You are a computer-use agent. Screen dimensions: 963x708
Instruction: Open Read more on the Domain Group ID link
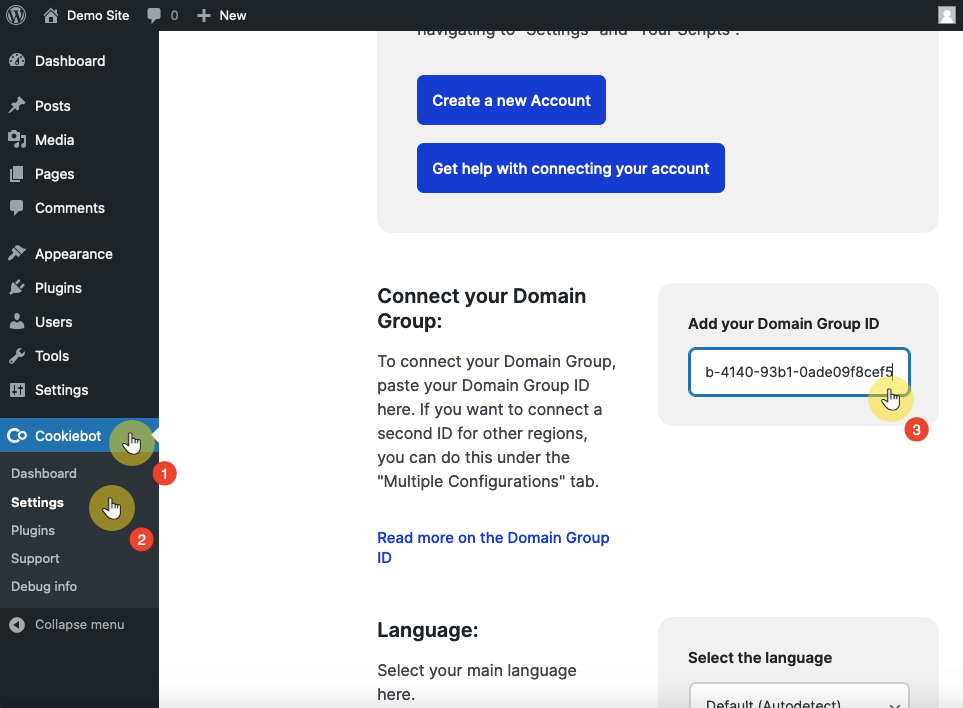click(493, 547)
